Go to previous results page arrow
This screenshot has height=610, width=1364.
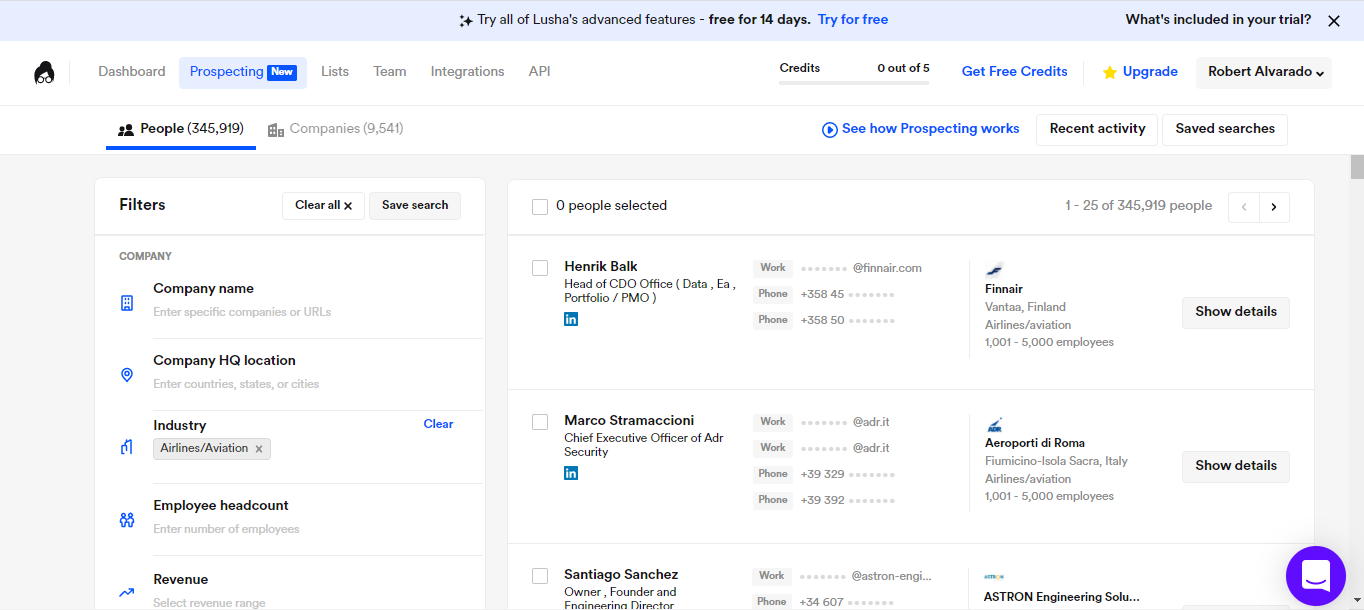(x=1244, y=207)
